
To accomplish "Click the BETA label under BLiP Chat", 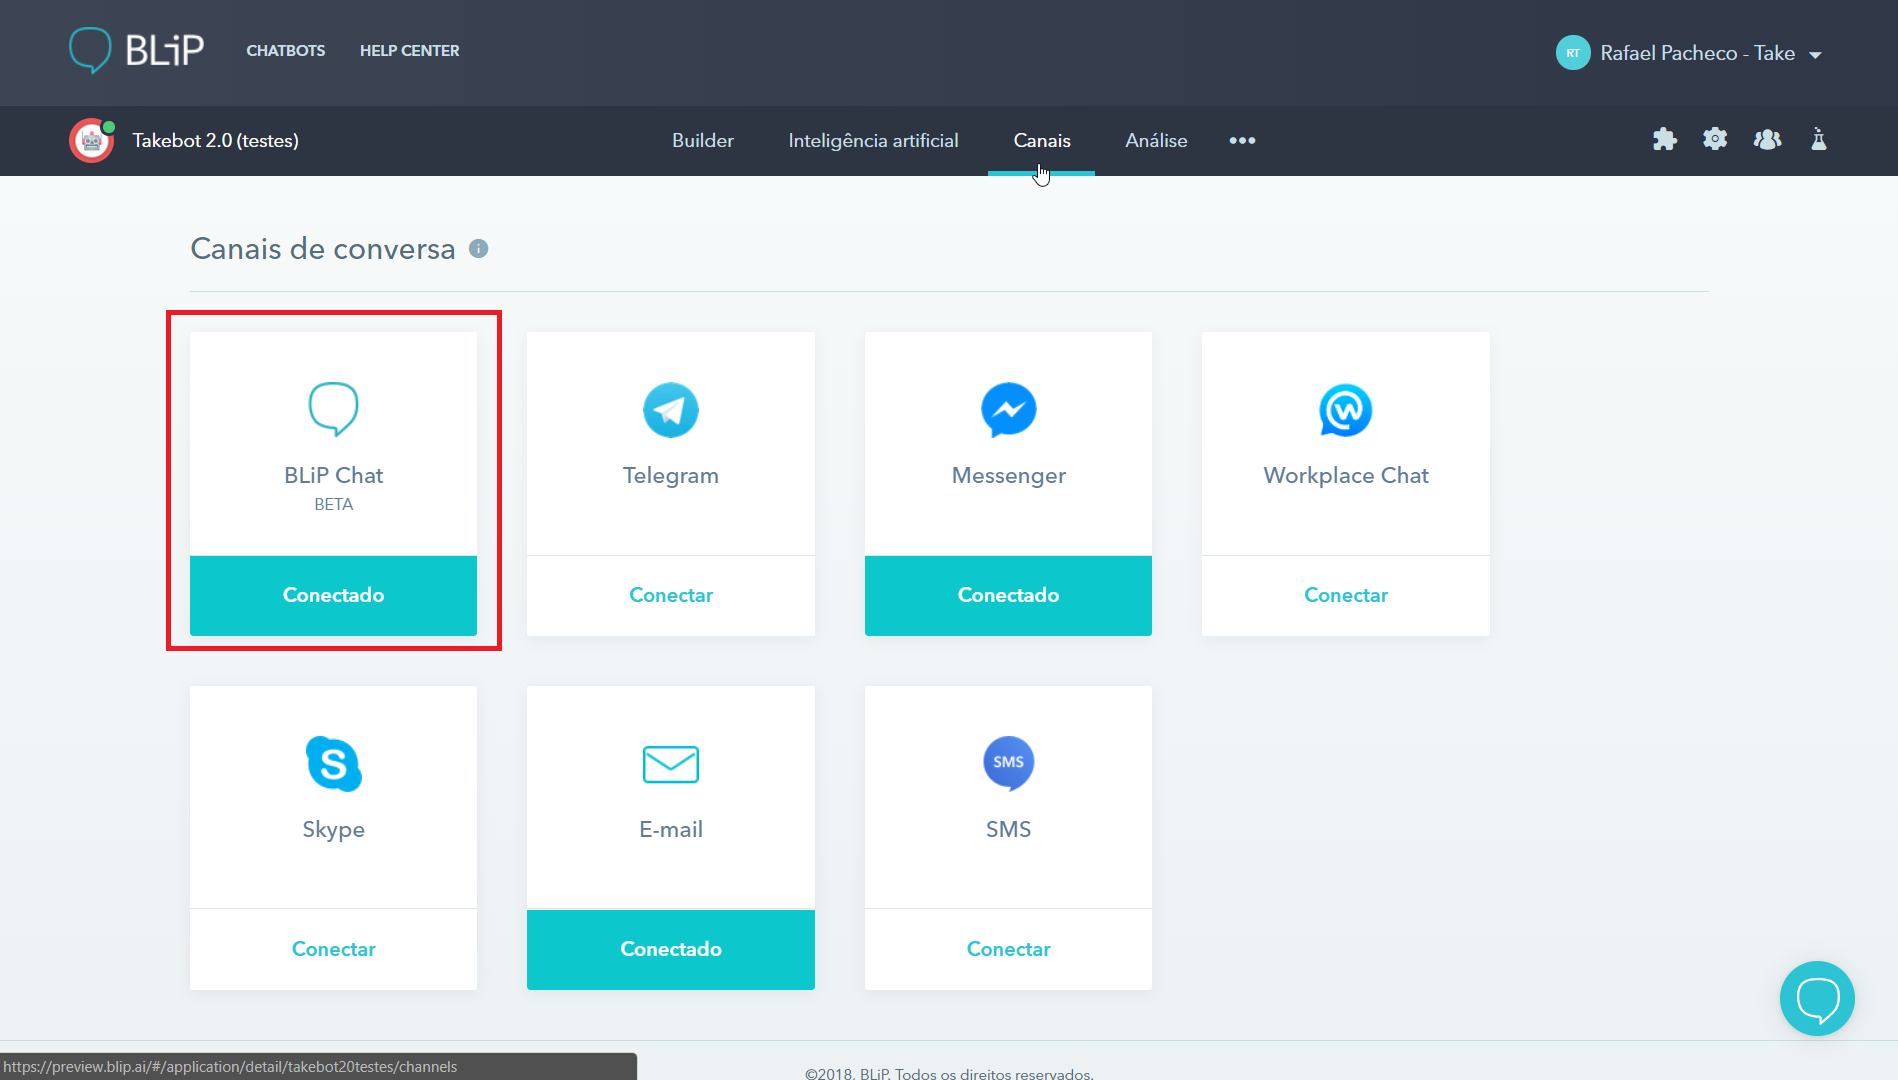I will click(x=333, y=505).
